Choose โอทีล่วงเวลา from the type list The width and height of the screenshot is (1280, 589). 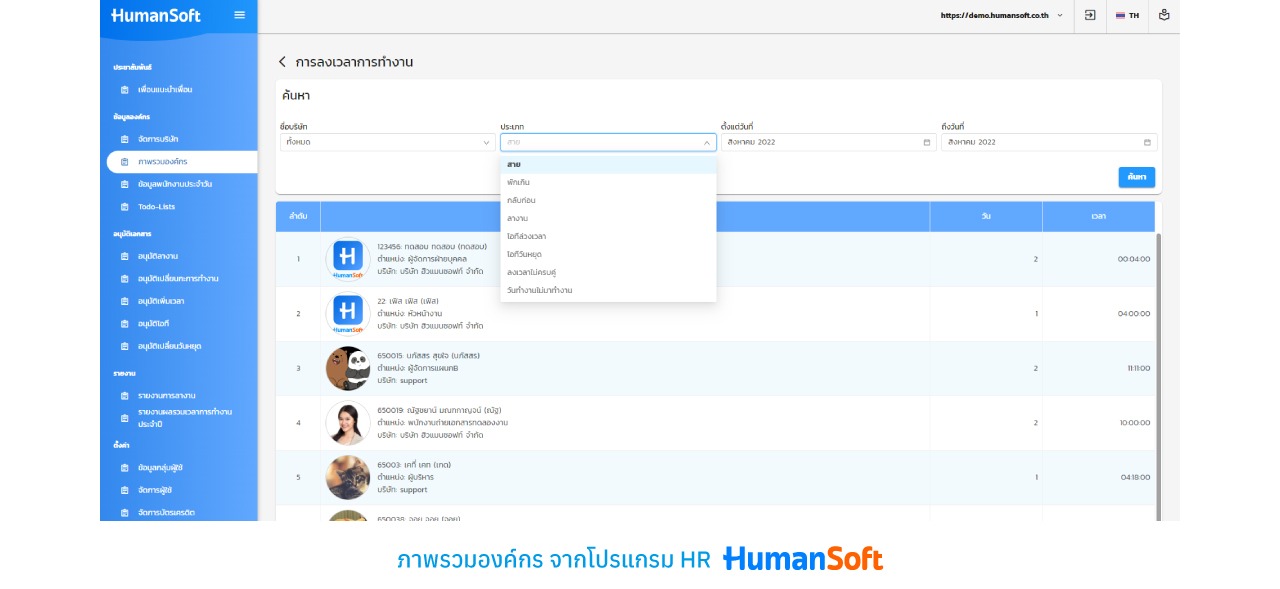[x=608, y=236]
